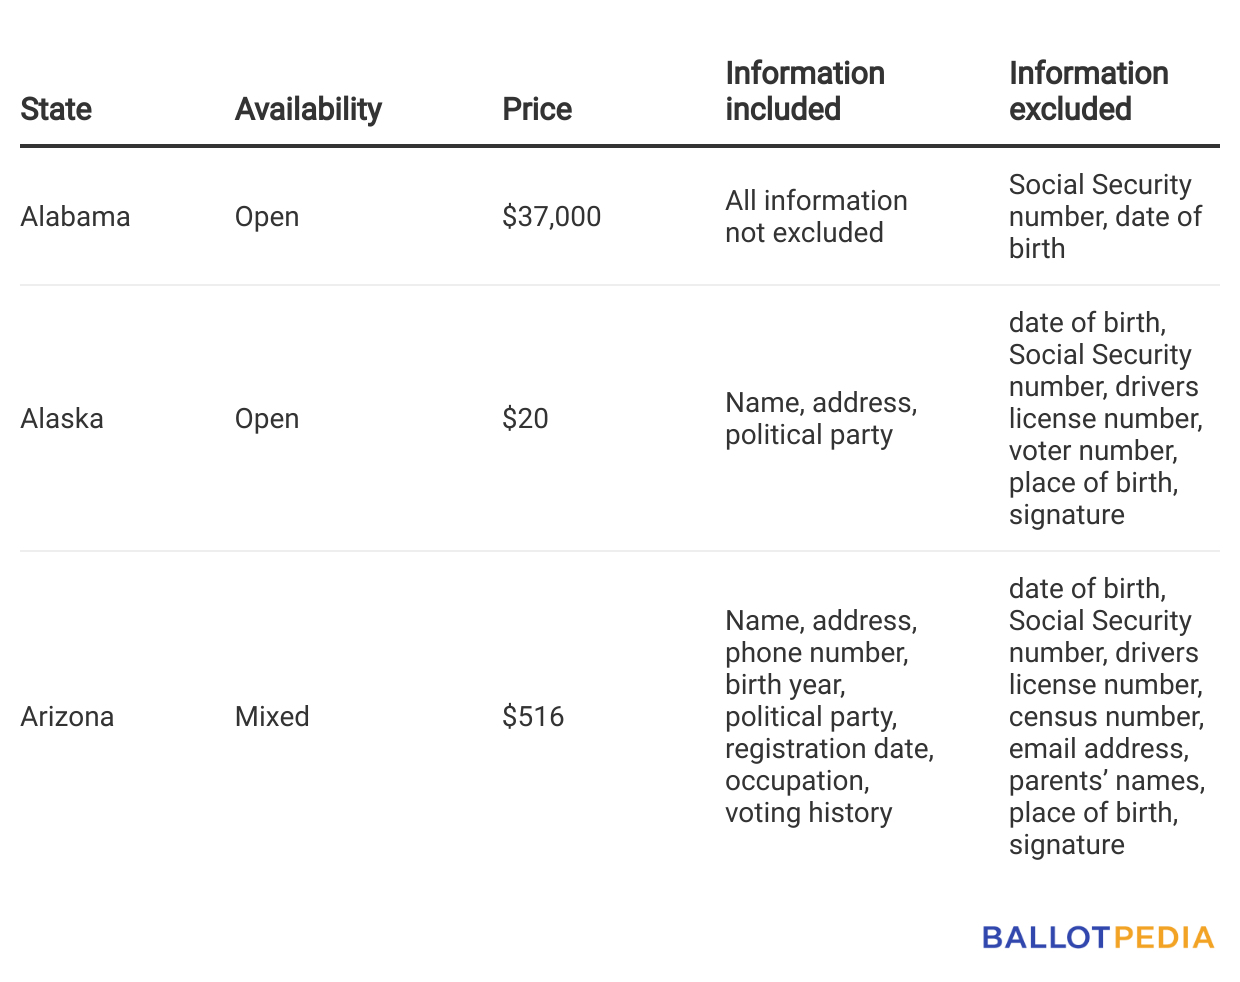
Task: Click Arizona's information included cell
Action: [829, 716]
